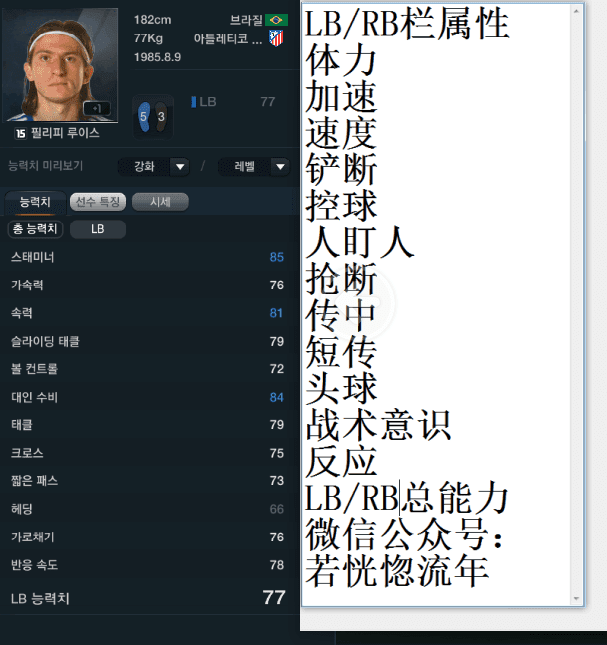The height and width of the screenshot is (645, 607).
Task: Click the player portrait thumbnail
Action: point(60,65)
